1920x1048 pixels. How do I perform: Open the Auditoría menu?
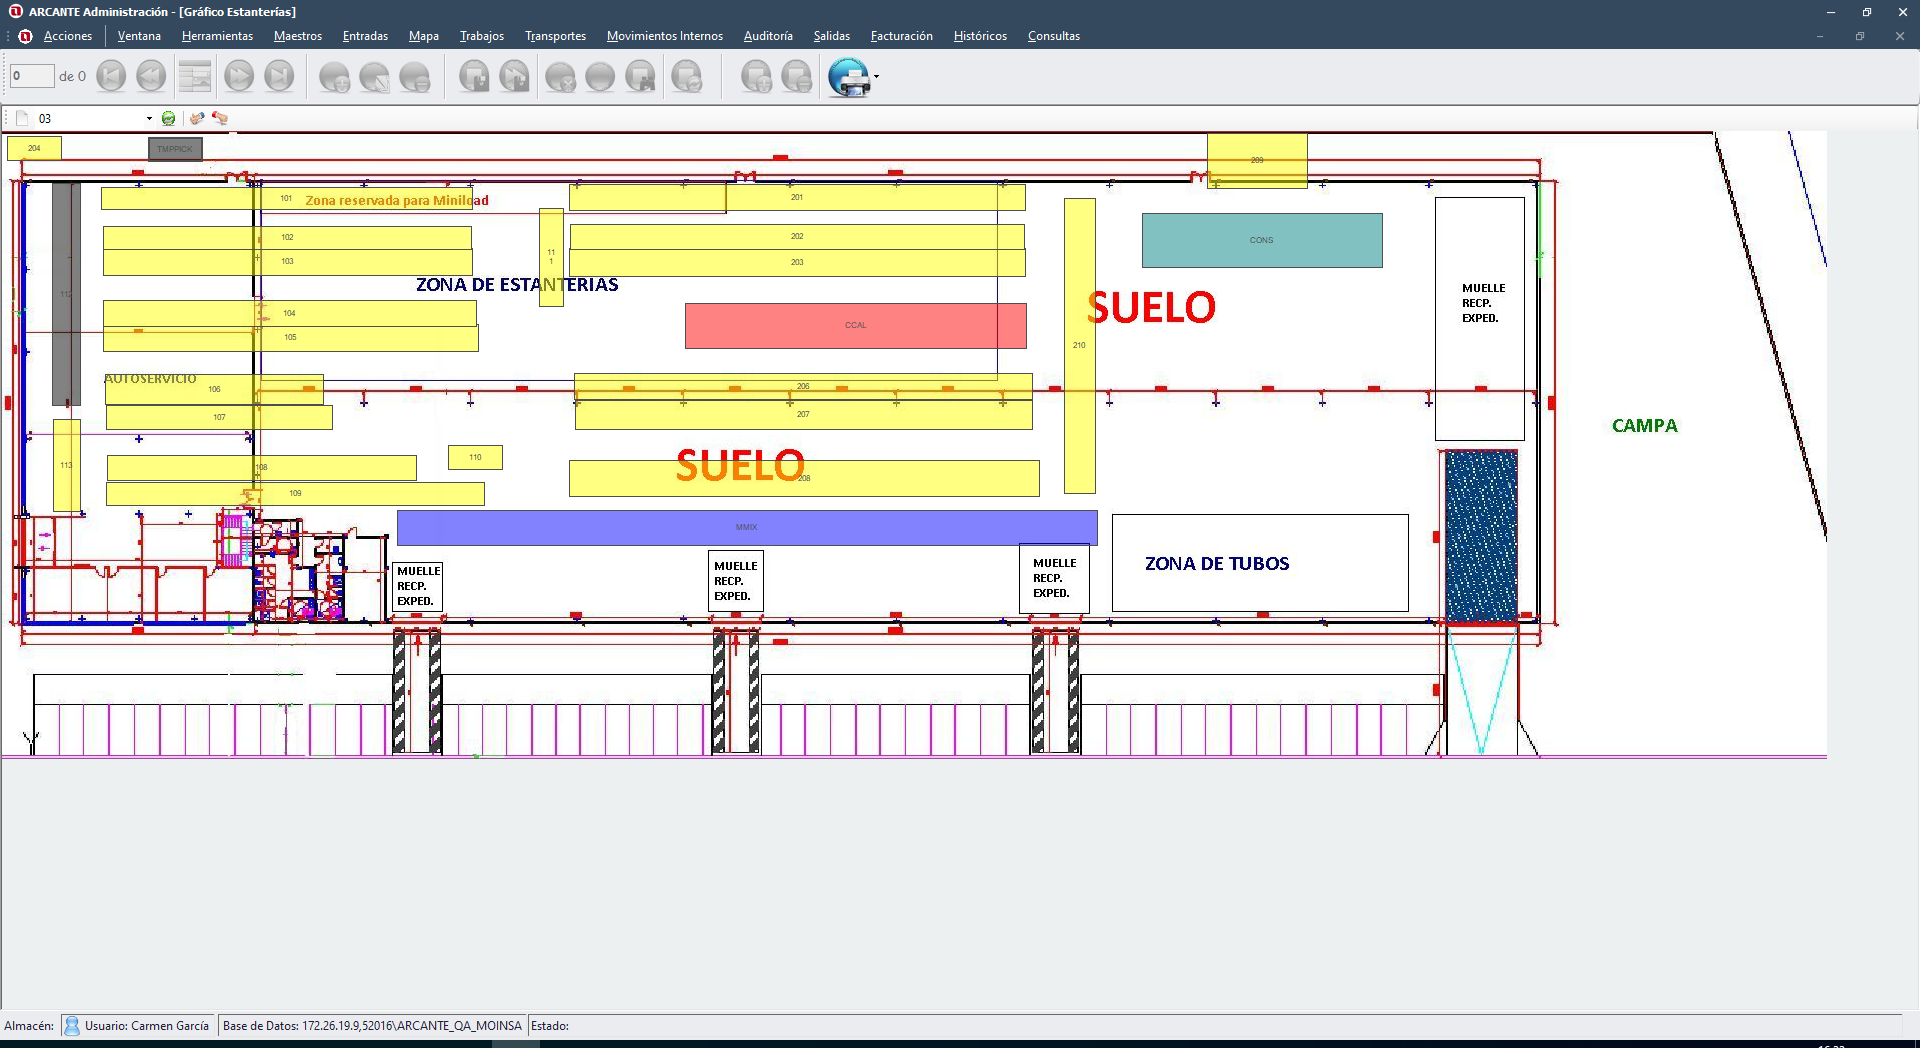coord(768,36)
